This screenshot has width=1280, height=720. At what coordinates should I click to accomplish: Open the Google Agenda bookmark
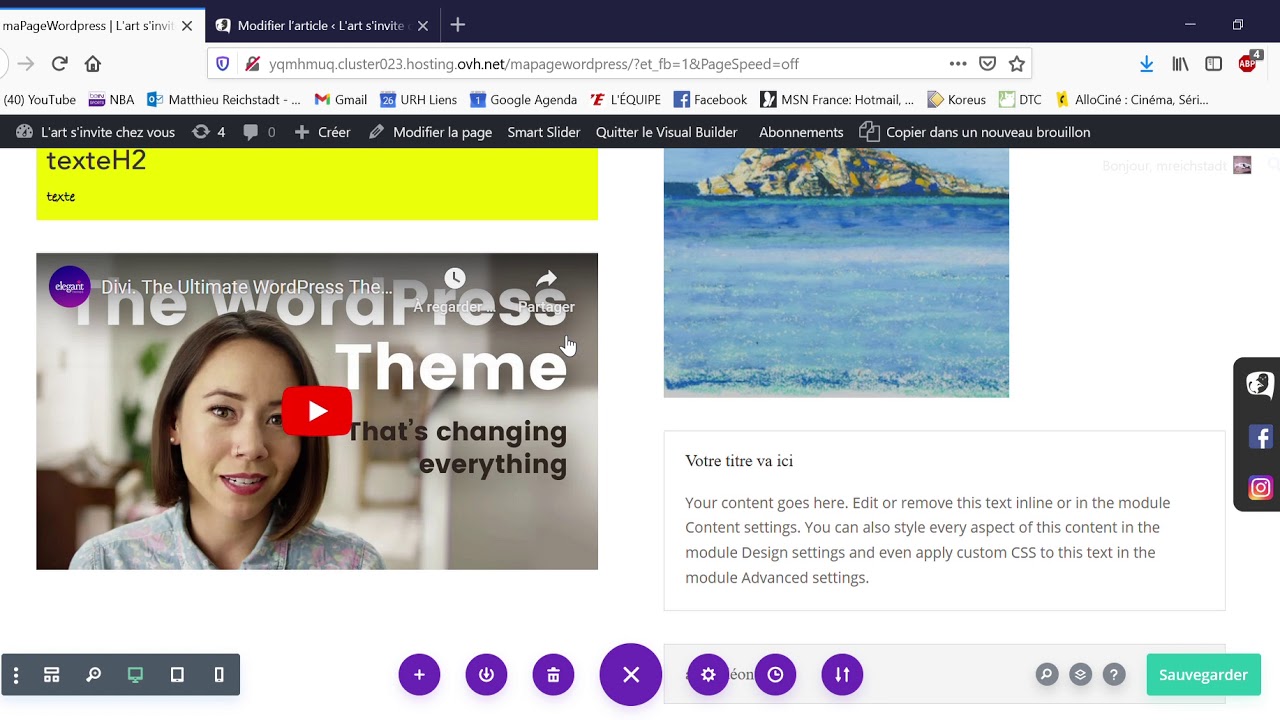click(524, 99)
